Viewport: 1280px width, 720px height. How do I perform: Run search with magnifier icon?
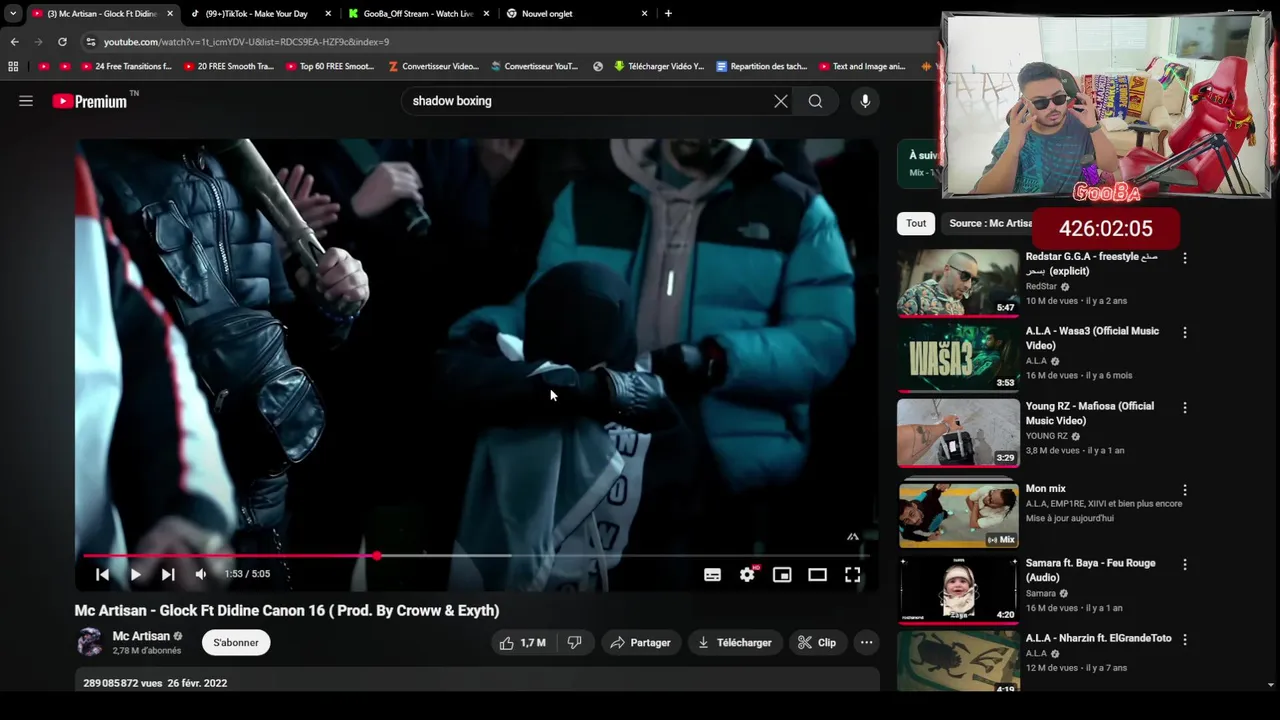pos(816,101)
